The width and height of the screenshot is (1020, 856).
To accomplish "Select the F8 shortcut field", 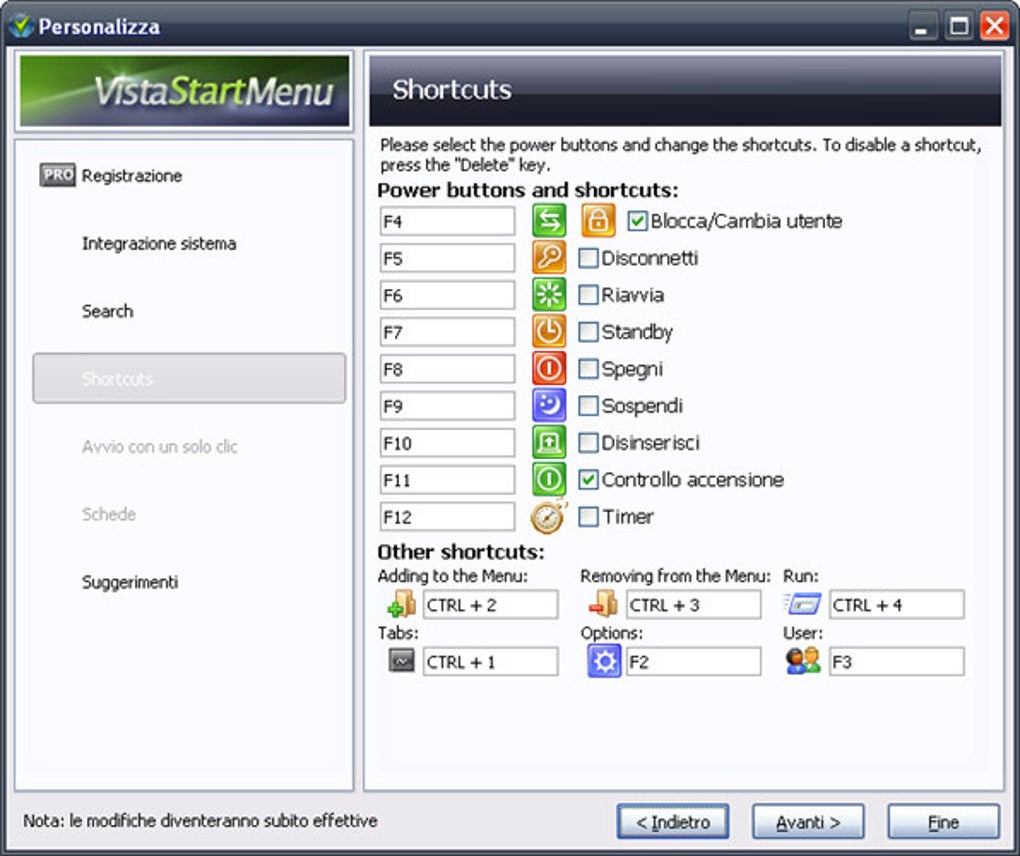I will click(448, 369).
